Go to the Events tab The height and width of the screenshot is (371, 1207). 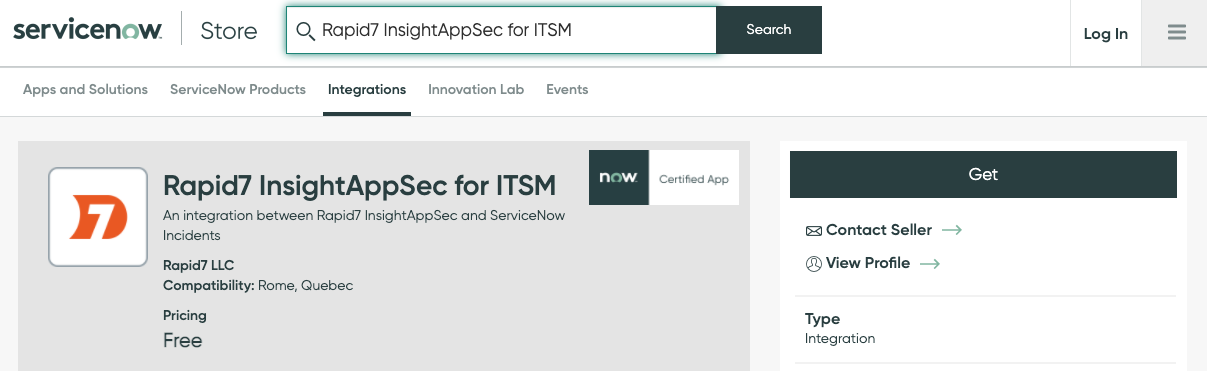pos(567,89)
